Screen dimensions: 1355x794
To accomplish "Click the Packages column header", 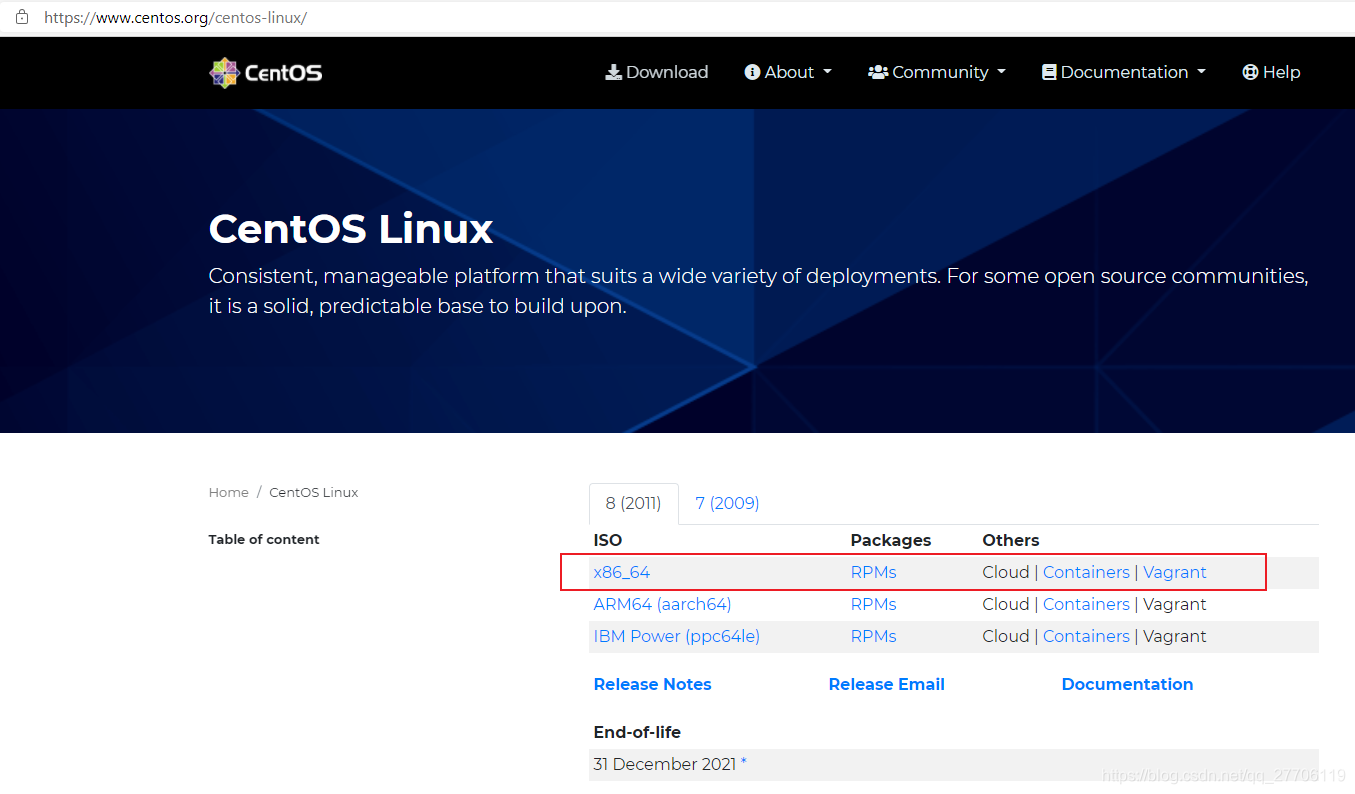I will click(890, 540).
